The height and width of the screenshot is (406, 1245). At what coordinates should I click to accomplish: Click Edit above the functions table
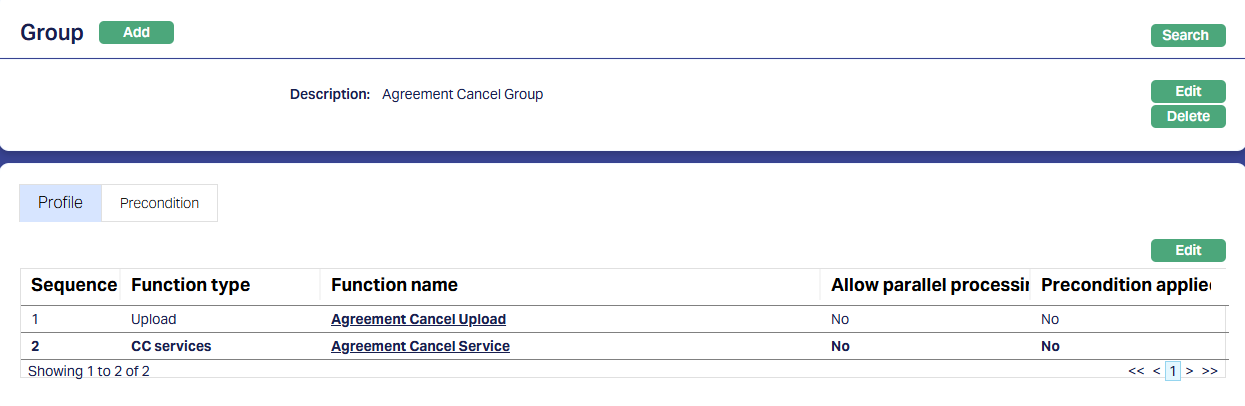[x=1188, y=250]
